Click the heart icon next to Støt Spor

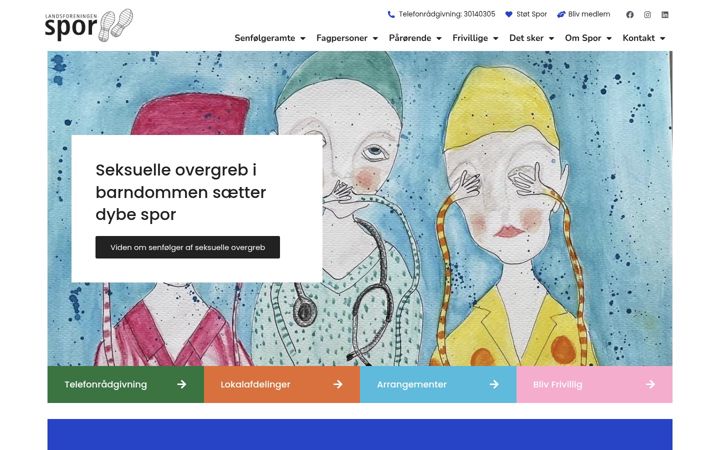[508, 14]
